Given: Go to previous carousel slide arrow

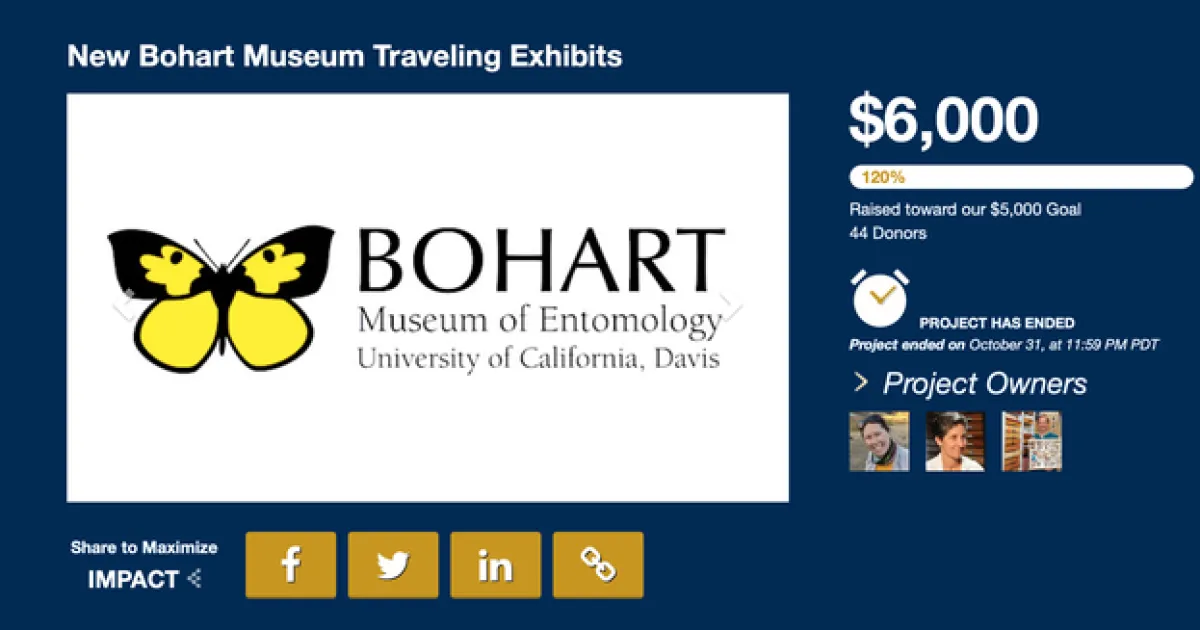Looking at the screenshot, I should pos(124,307).
